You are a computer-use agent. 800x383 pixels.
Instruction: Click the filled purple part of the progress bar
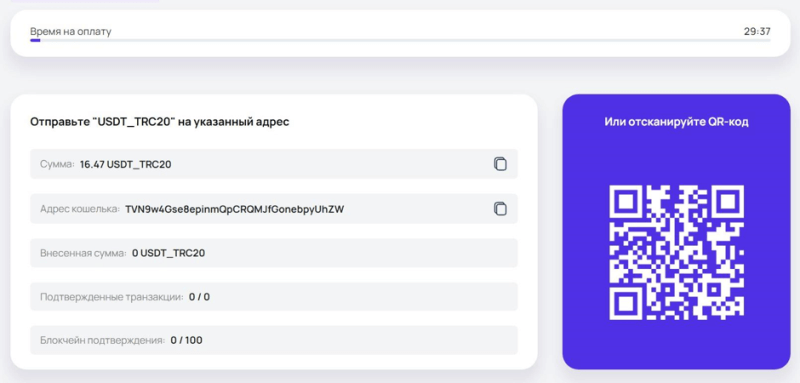click(35, 40)
